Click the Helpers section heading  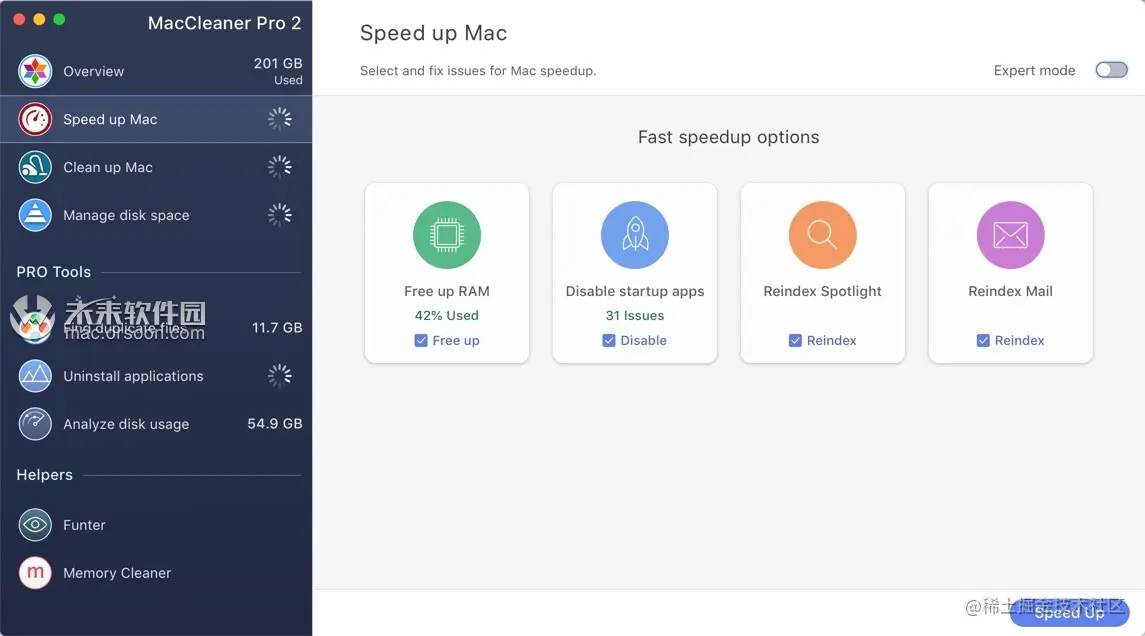tap(45, 475)
